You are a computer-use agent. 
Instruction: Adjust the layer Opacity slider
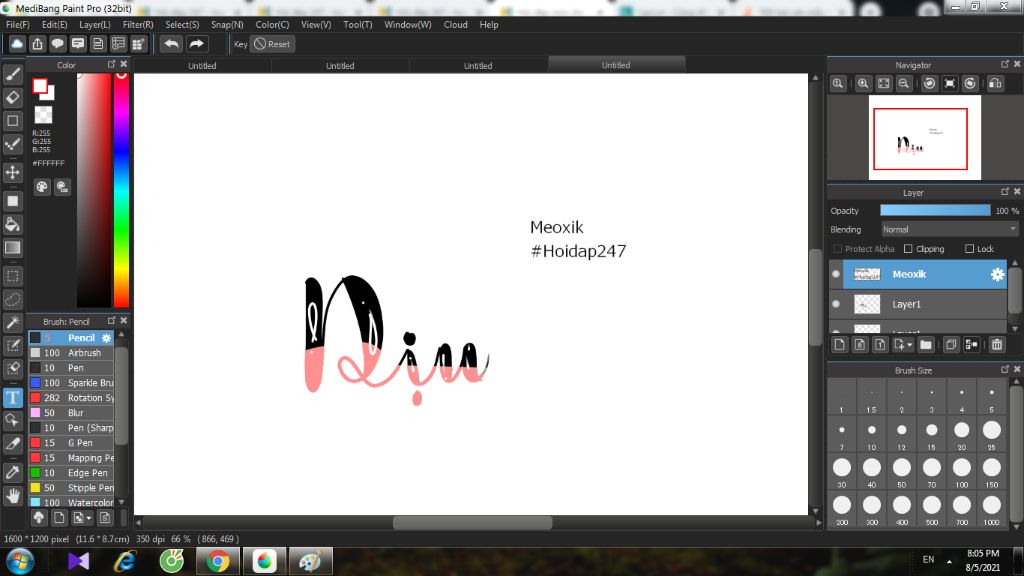pos(935,210)
